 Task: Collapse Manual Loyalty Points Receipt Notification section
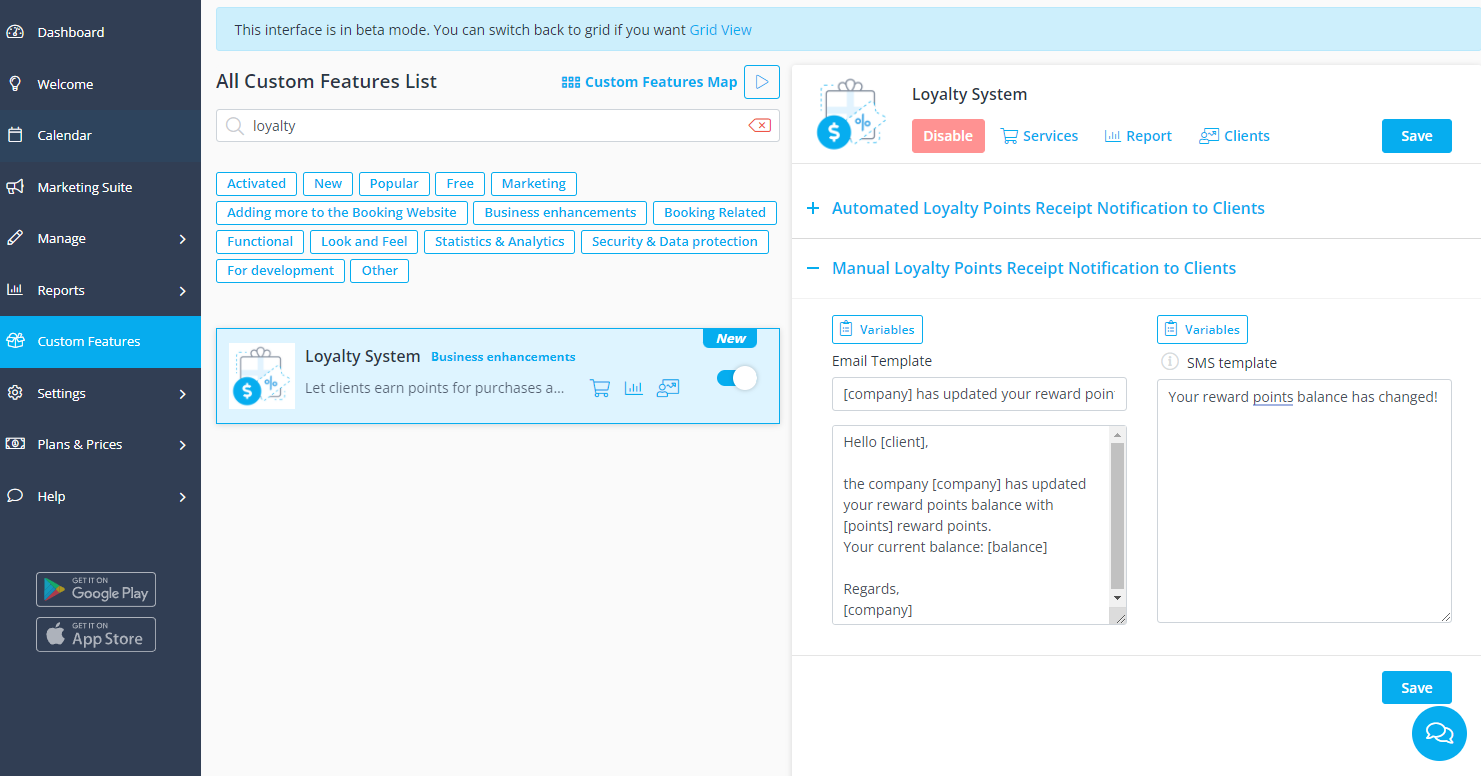(1033, 268)
